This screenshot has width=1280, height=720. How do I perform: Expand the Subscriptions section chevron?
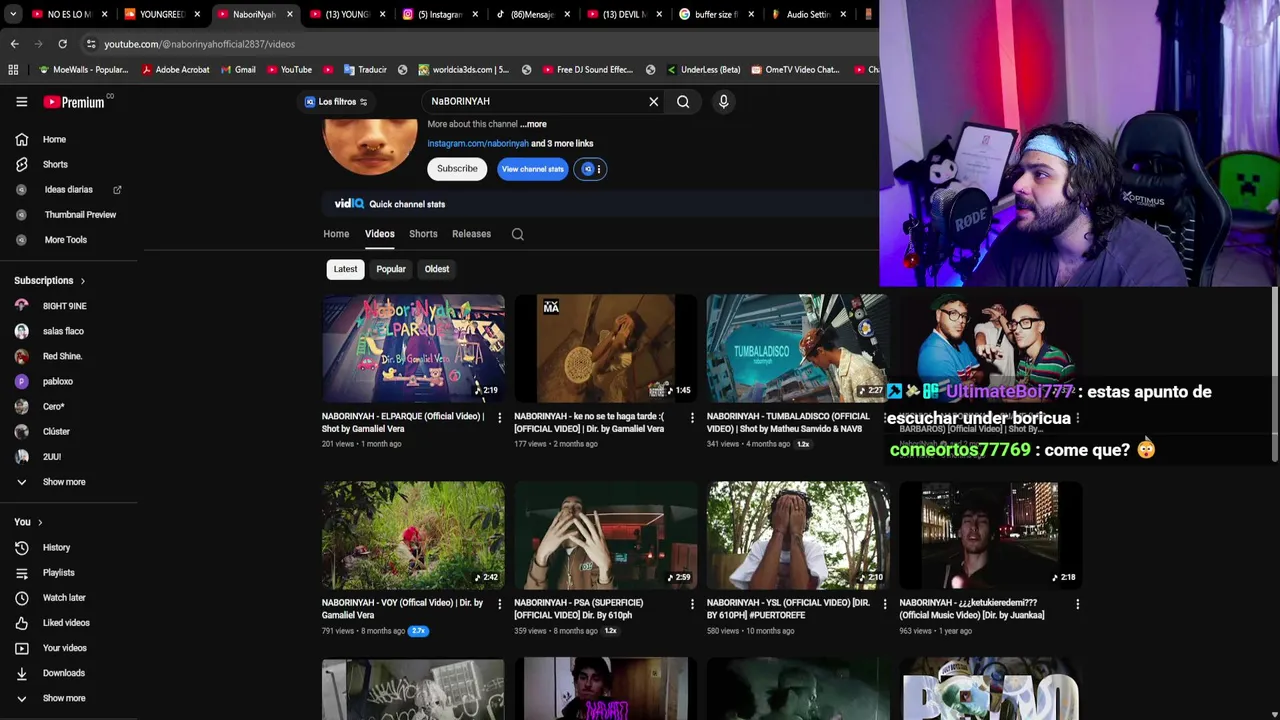(82, 281)
